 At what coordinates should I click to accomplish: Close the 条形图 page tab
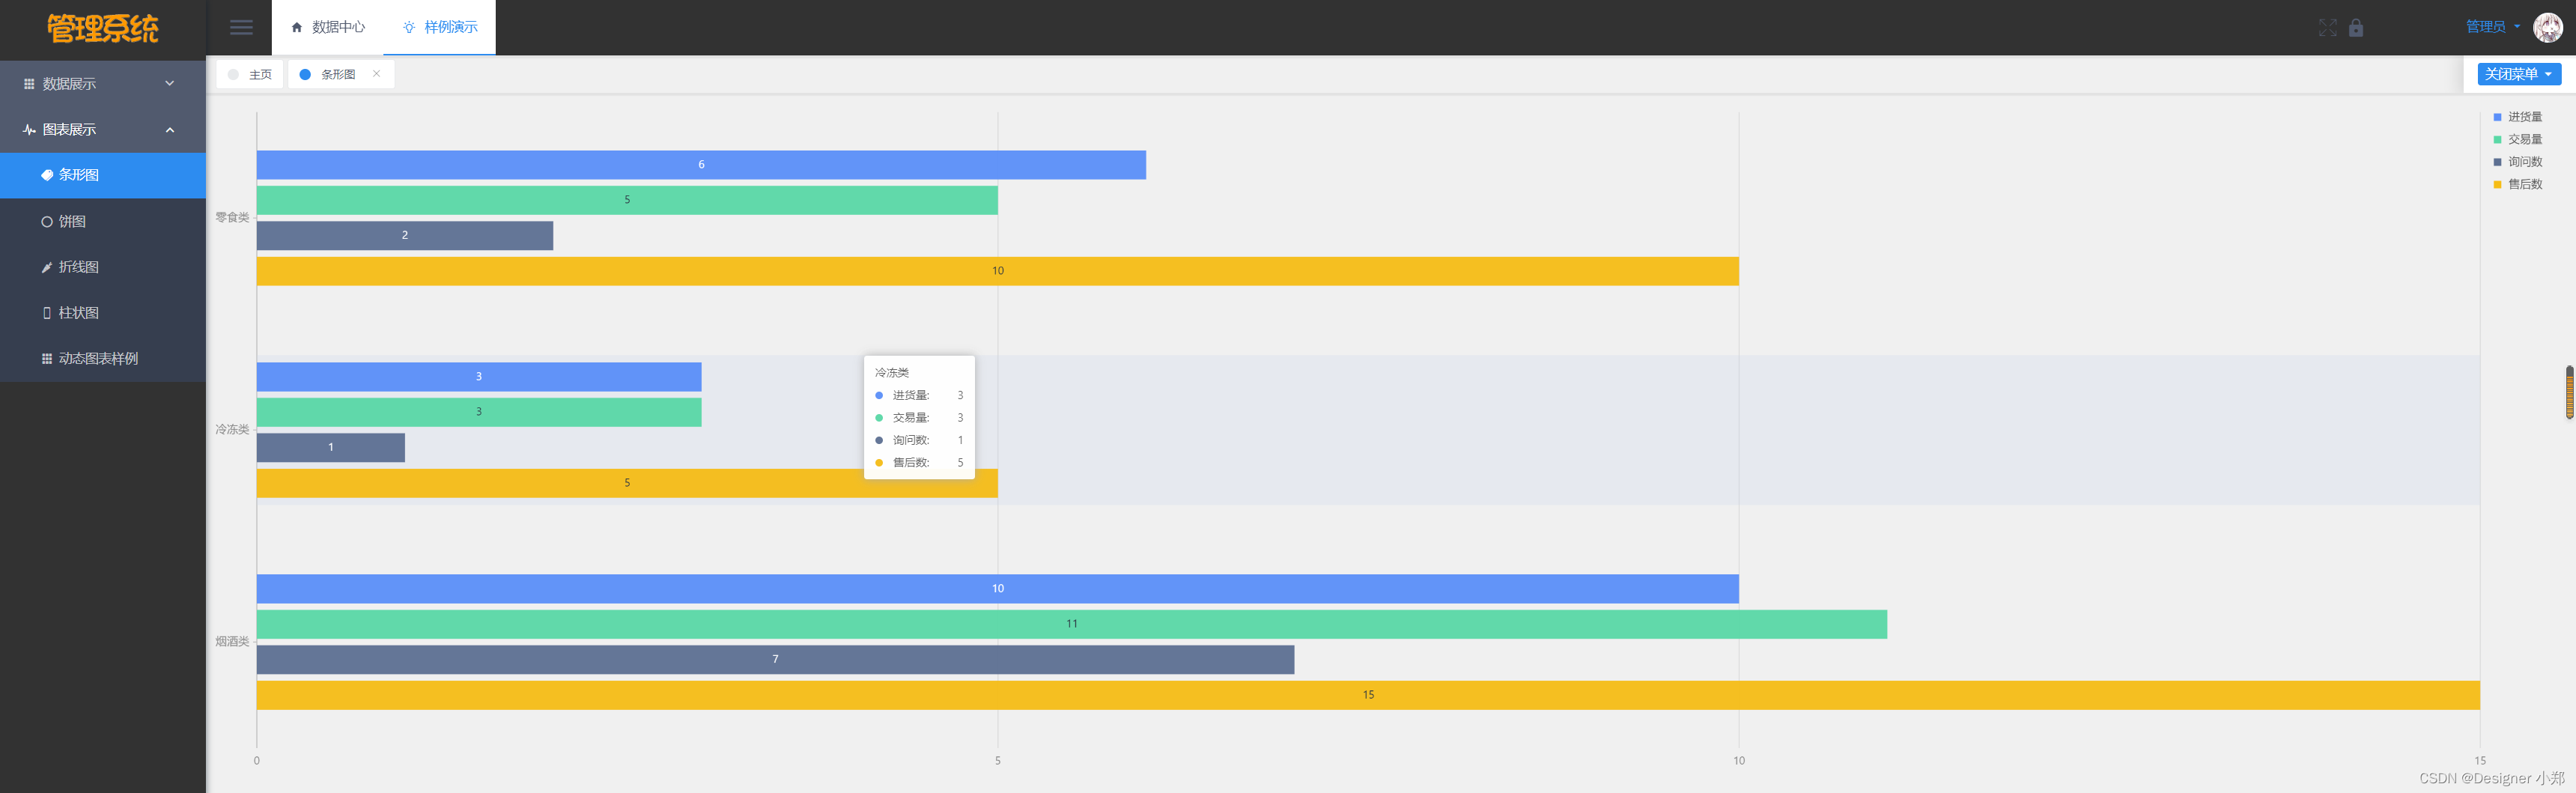[377, 74]
